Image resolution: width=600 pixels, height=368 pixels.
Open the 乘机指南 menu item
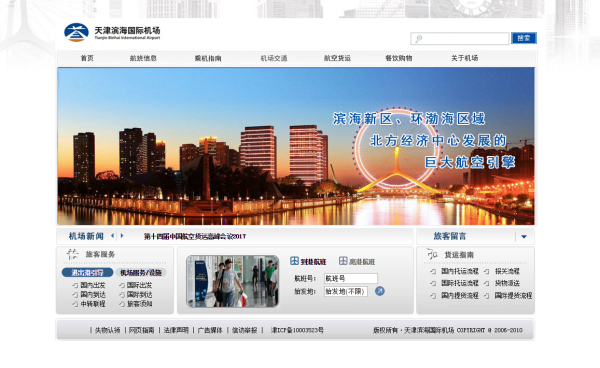coord(208,59)
